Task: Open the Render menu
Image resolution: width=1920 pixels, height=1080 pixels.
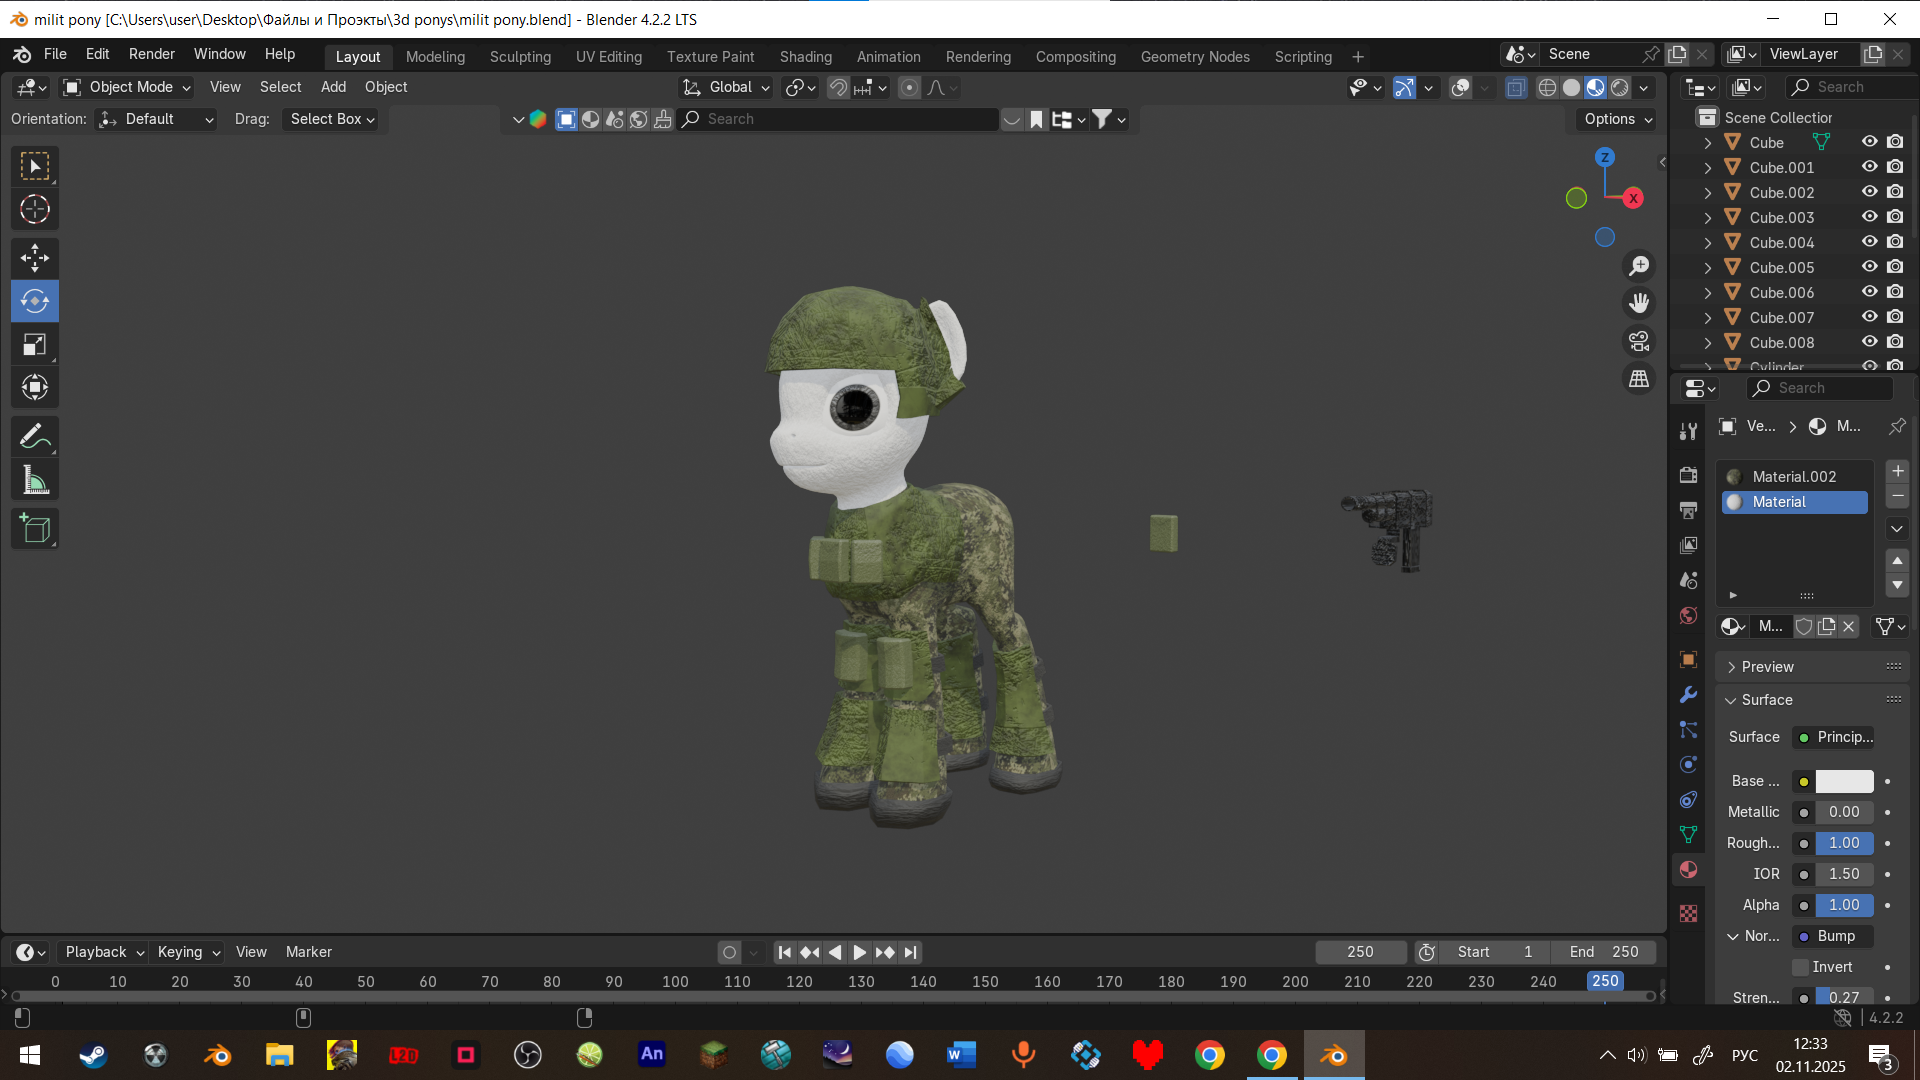Action: pos(151,54)
